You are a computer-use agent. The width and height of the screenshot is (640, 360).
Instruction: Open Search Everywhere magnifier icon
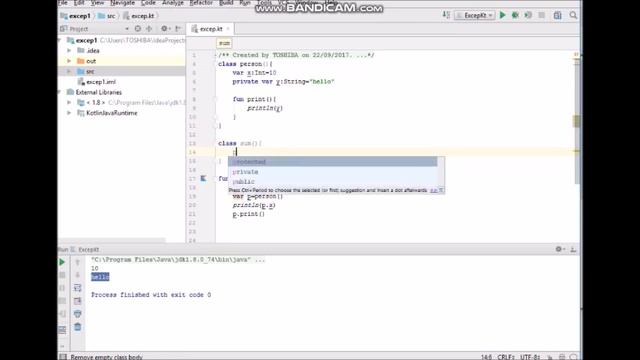[x=573, y=15]
